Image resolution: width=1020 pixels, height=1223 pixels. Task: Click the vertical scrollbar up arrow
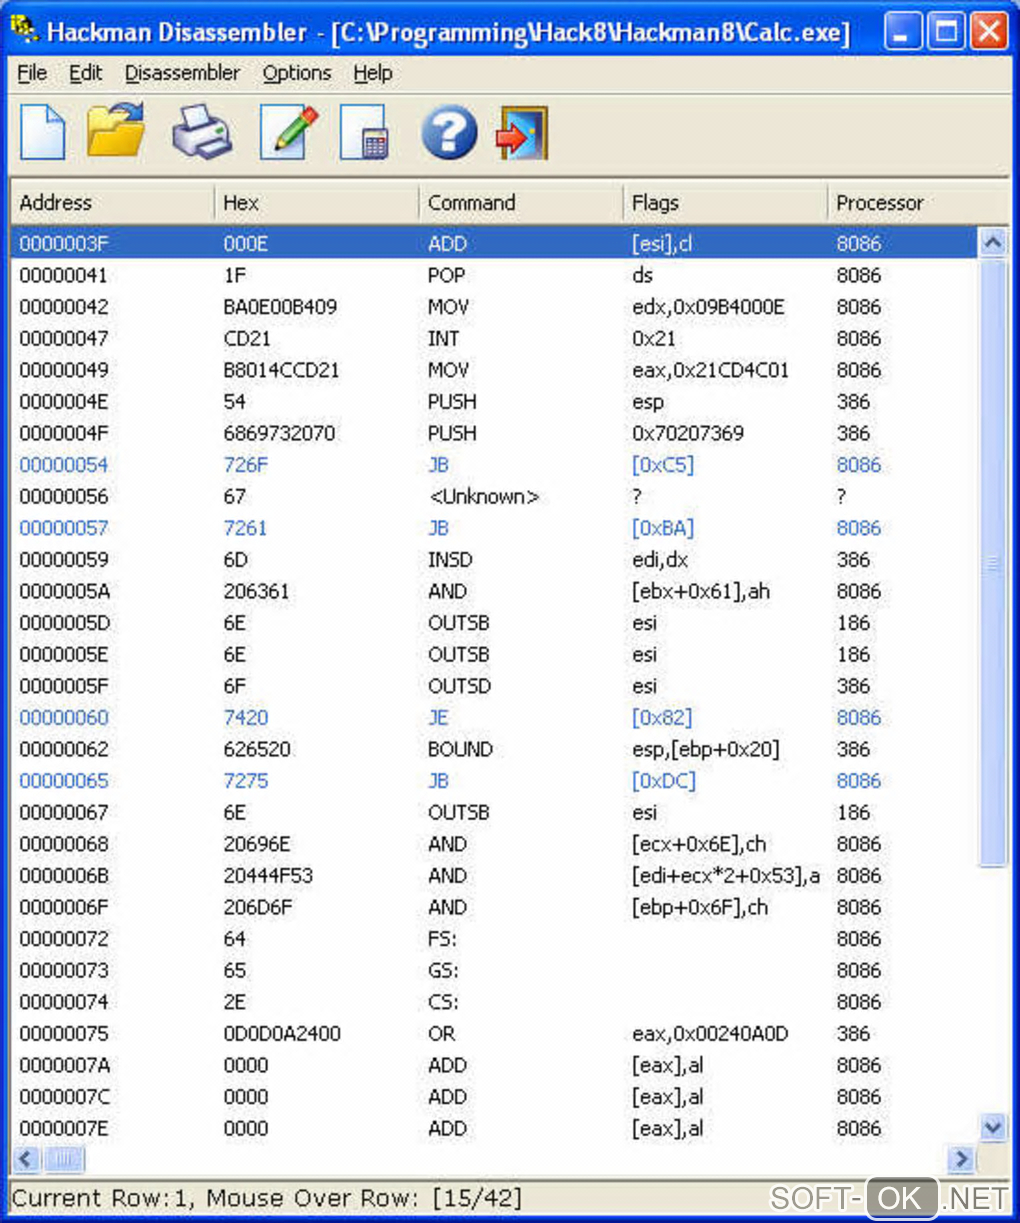point(992,242)
